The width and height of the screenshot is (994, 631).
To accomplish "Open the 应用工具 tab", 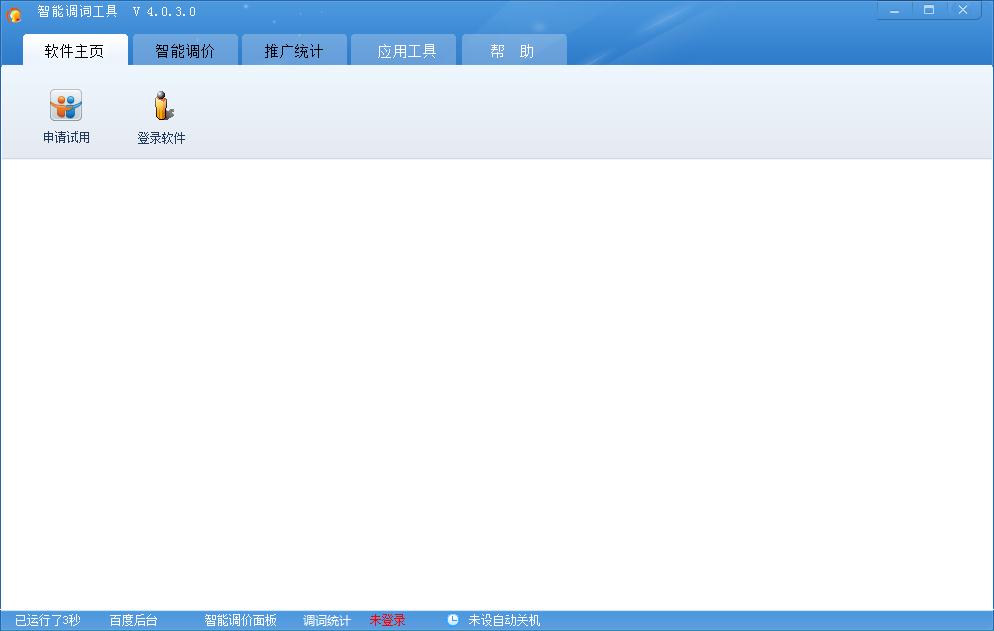I will (x=403, y=48).
